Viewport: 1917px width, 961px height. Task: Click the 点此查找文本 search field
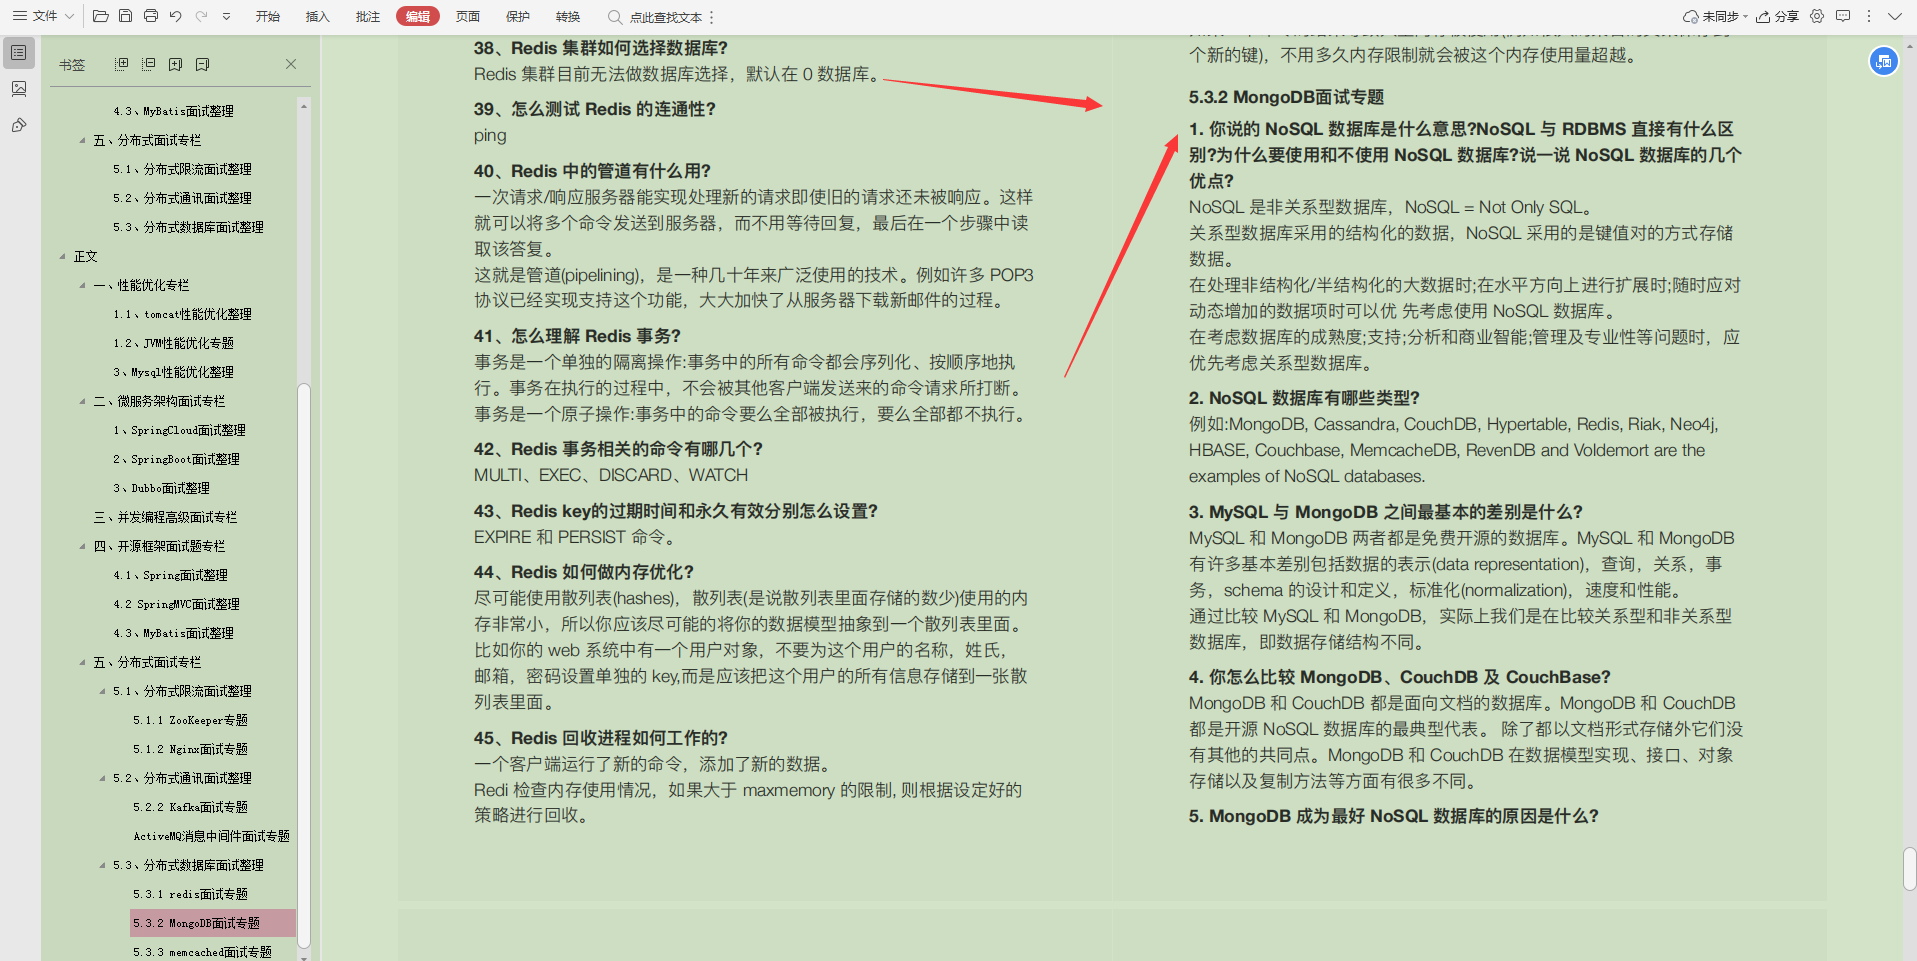[x=655, y=17]
